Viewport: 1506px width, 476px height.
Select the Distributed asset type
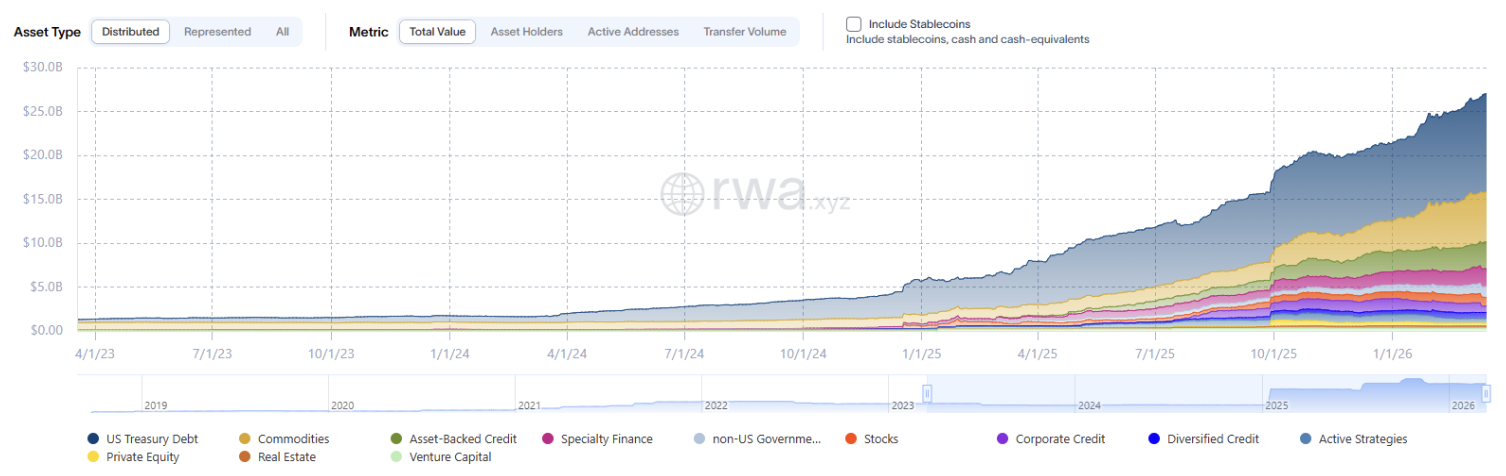(130, 32)
